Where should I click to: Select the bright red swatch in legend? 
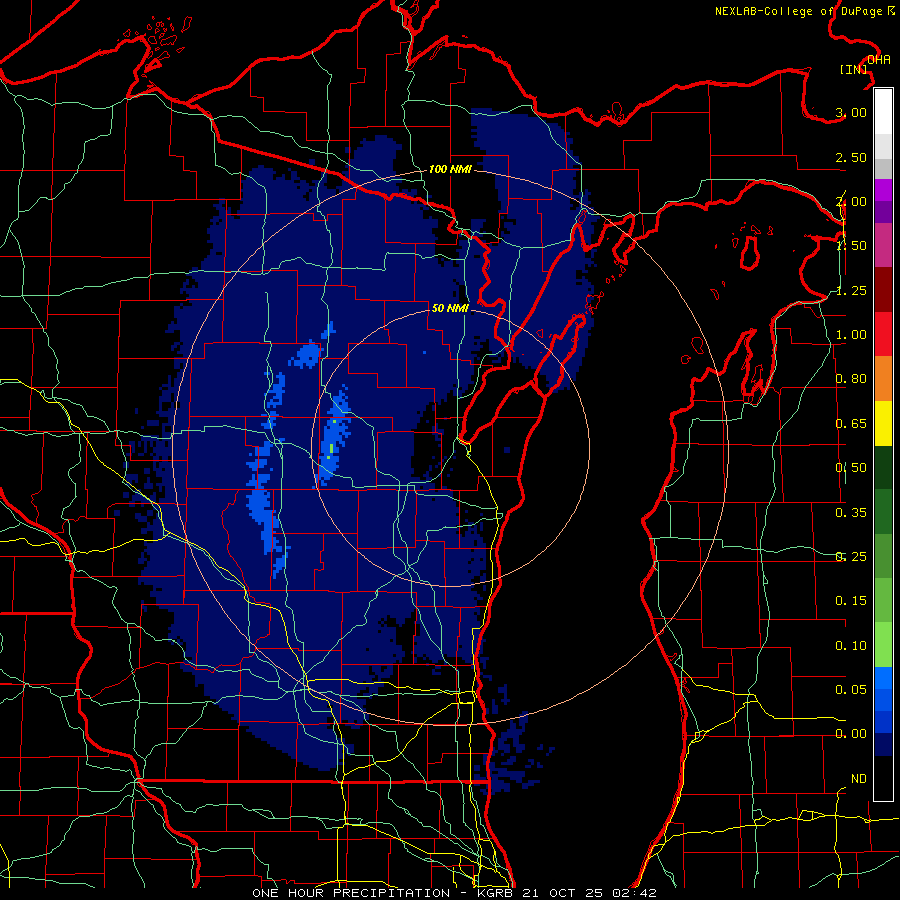(x=883, y=335)
